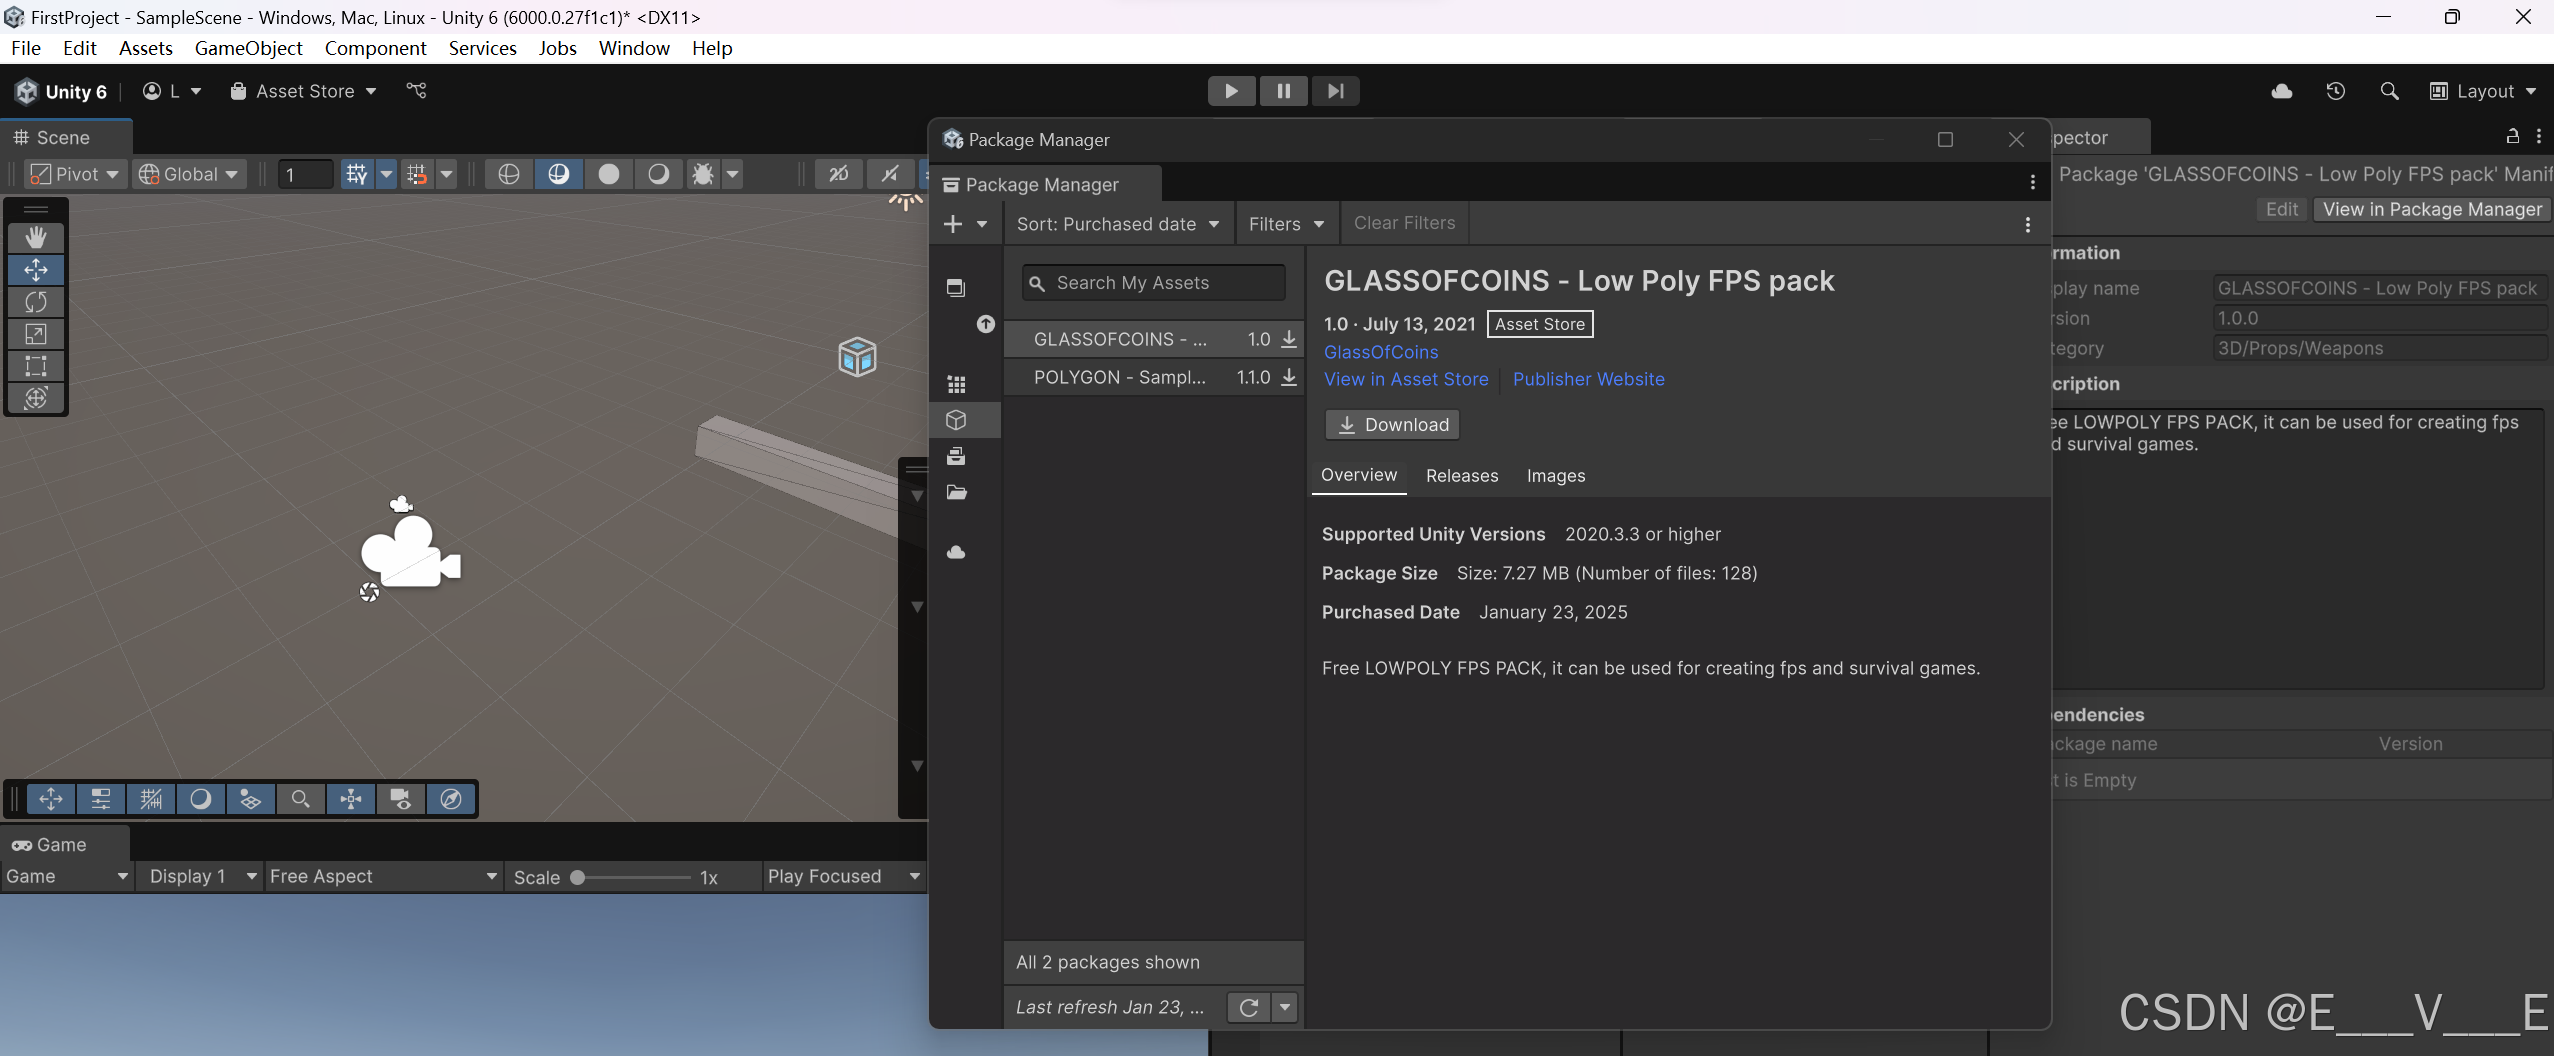
Task: Open the Play Focused dropdown
Action: tap(843, 876)
